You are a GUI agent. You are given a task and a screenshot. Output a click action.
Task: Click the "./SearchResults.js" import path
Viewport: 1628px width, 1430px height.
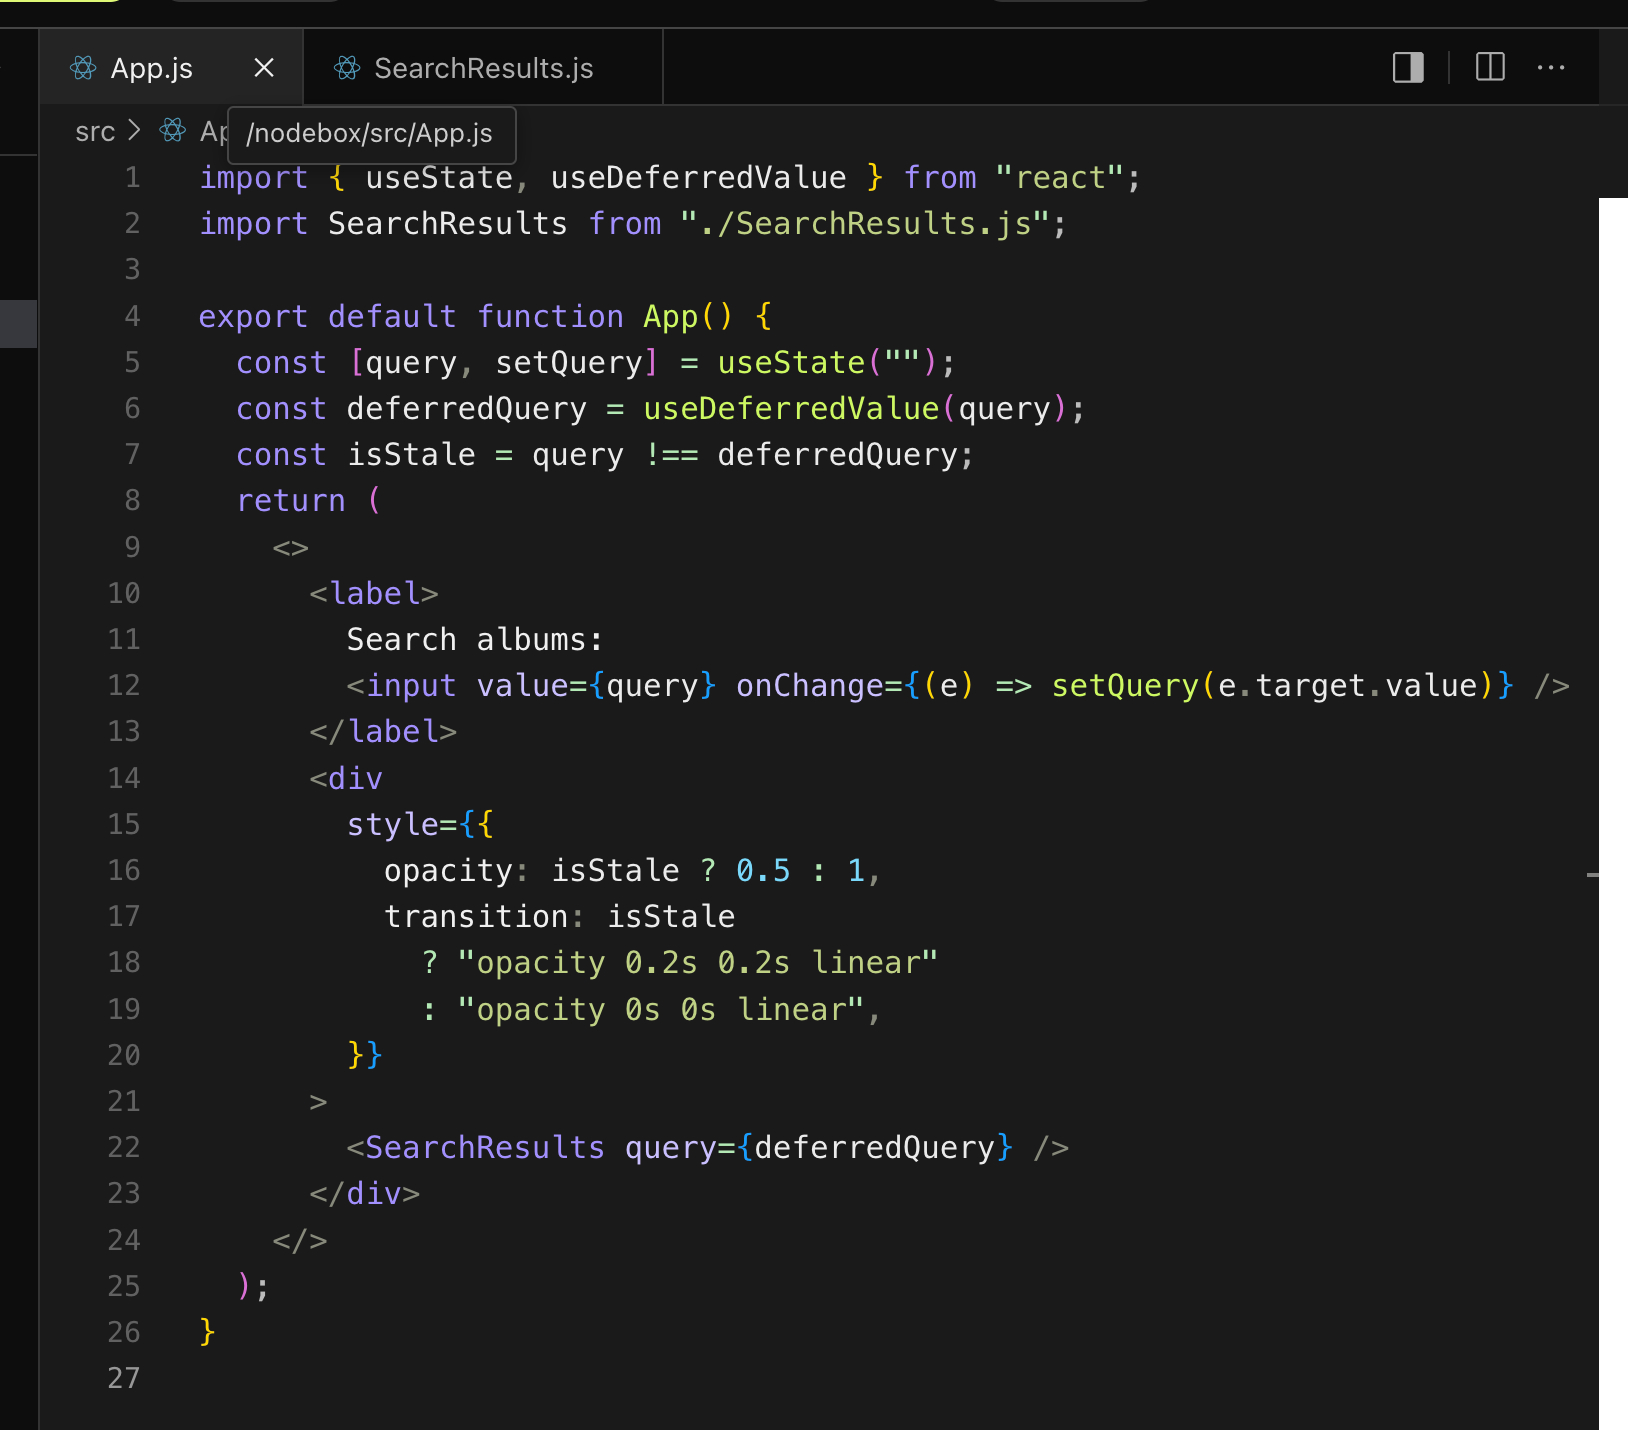pyautogui.click(x=864, y=224)
